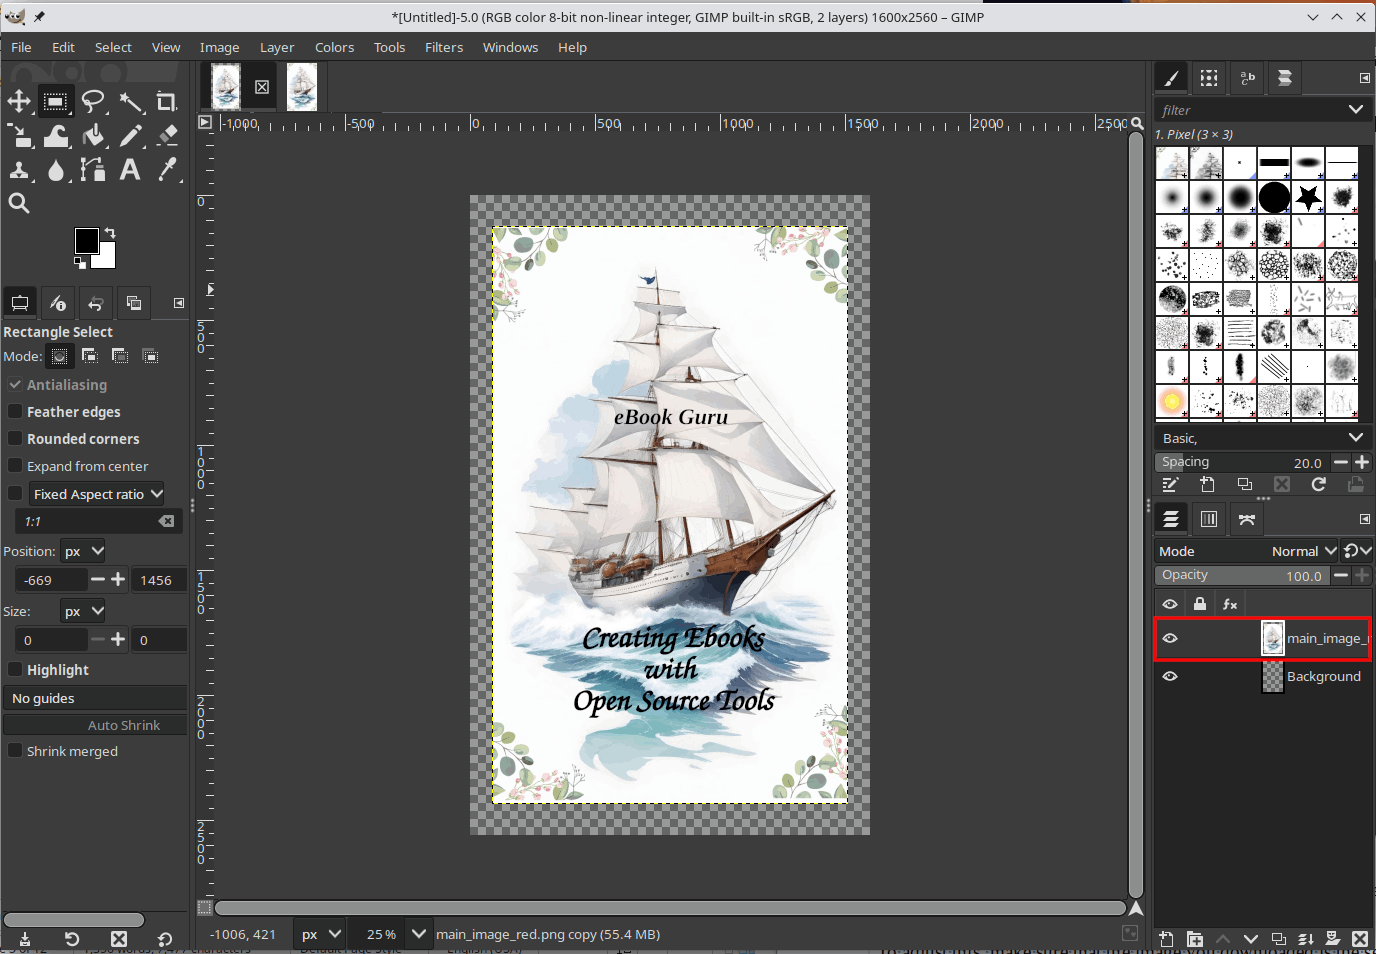Choose the Text tool
The width and height of the screenshot is (1377, 954).
(x=130, y=169)
